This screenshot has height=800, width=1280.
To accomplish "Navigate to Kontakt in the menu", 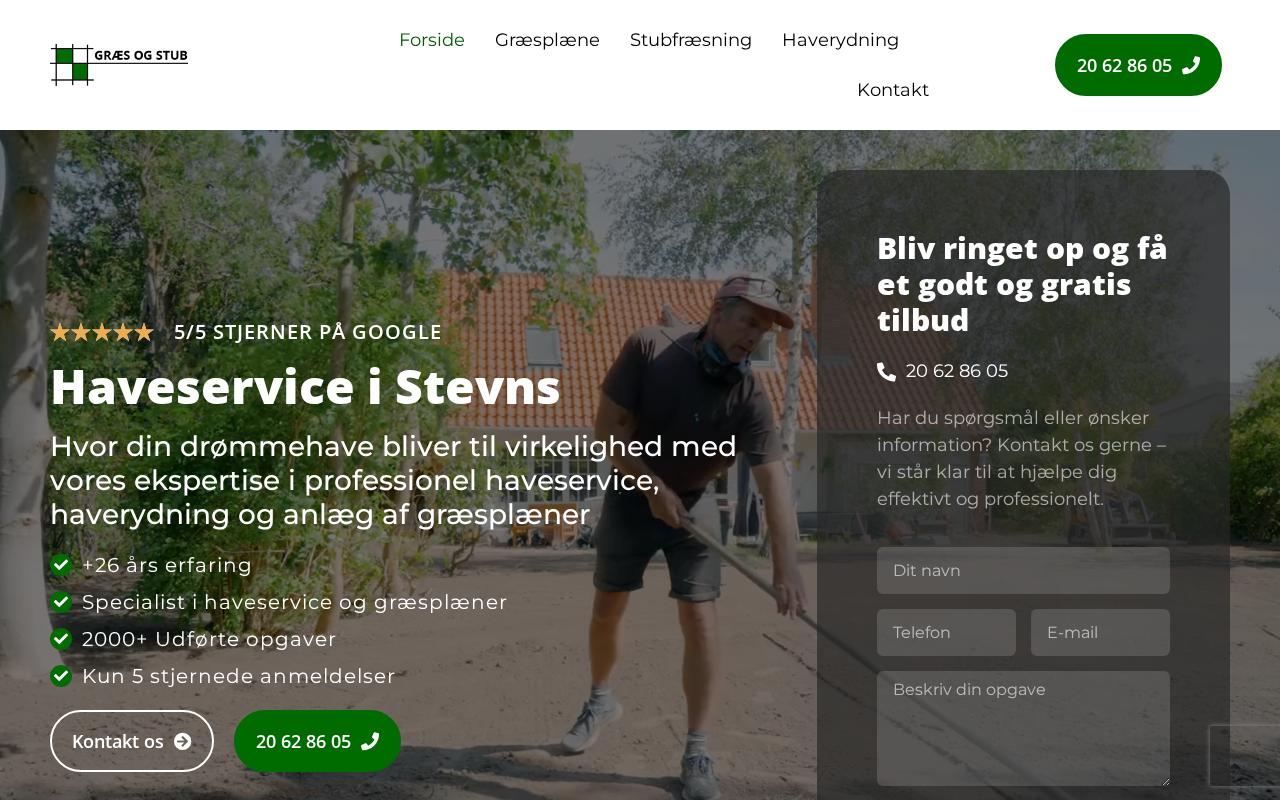I will click(893, 90).
